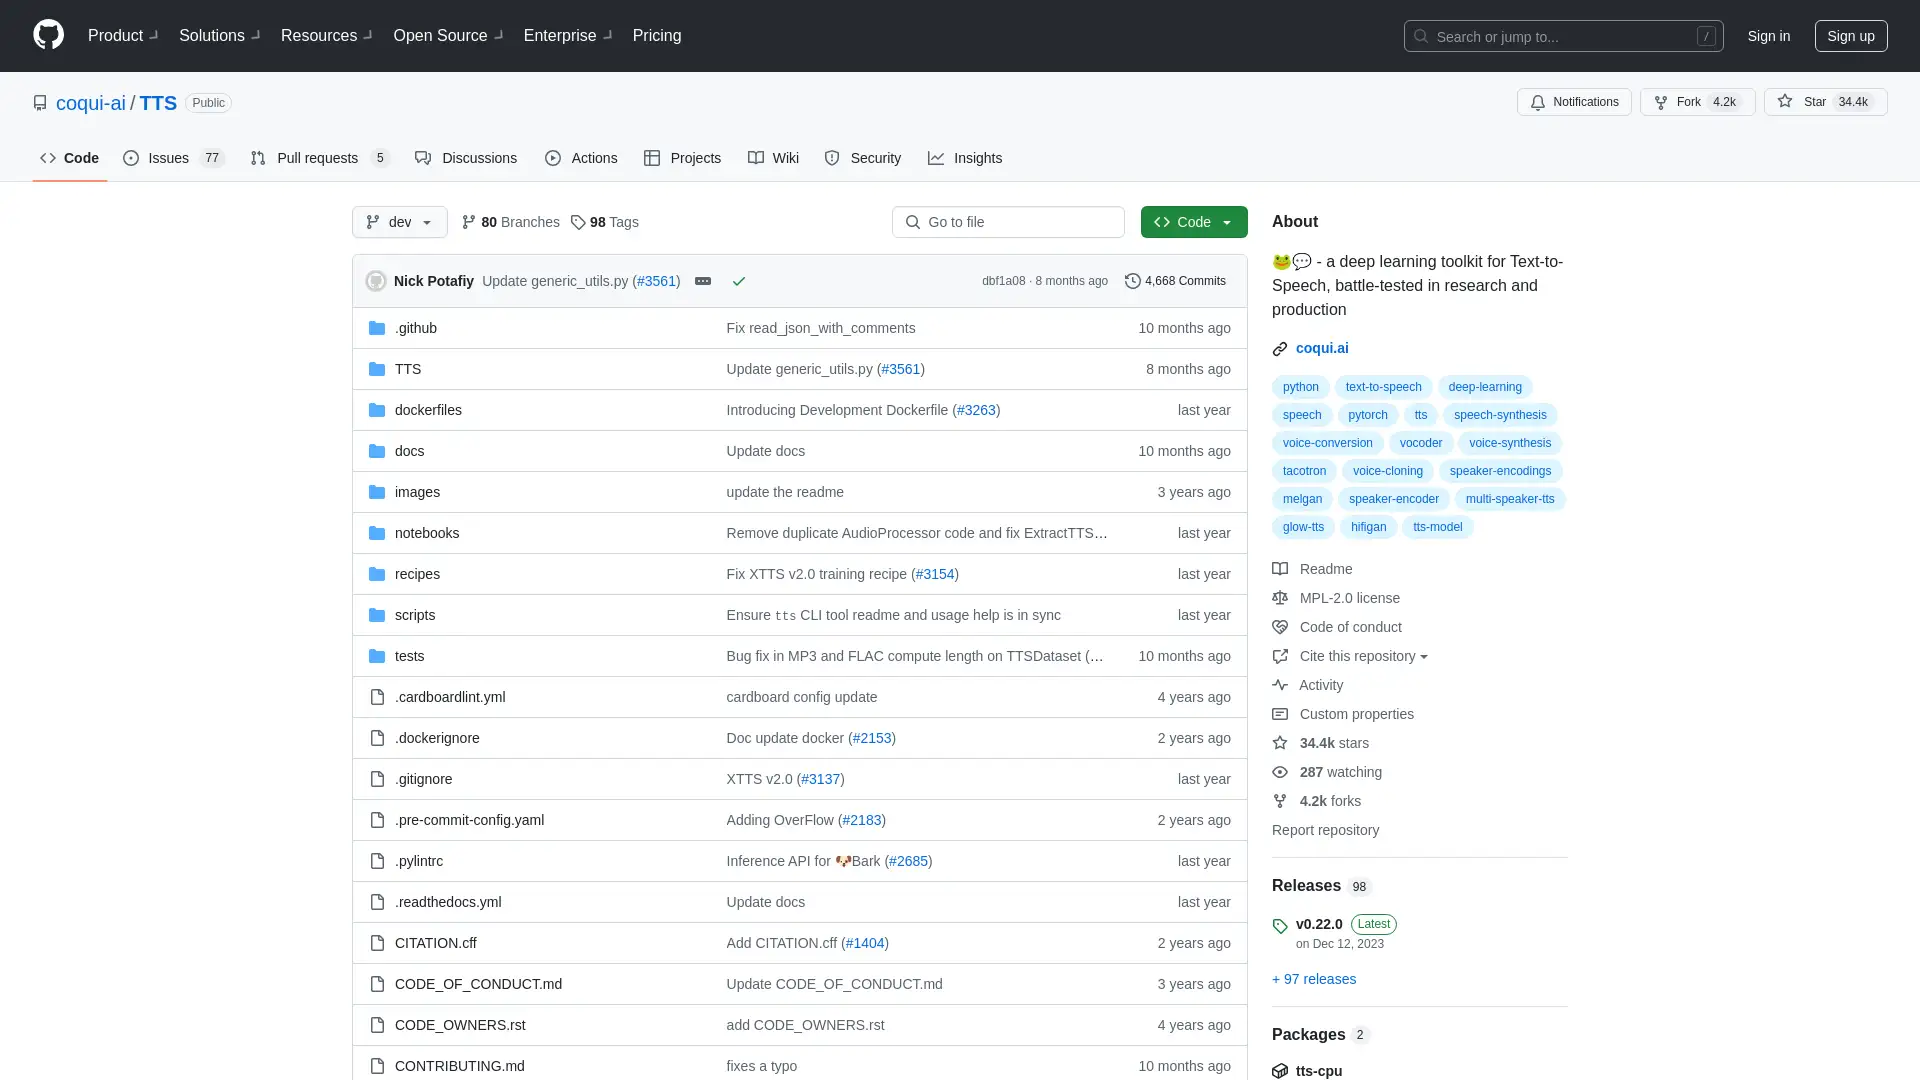Click the coqui.ai website link
Image resolution: width=1920 pixels, height=1080 pixels.
tap(1321, 347)
